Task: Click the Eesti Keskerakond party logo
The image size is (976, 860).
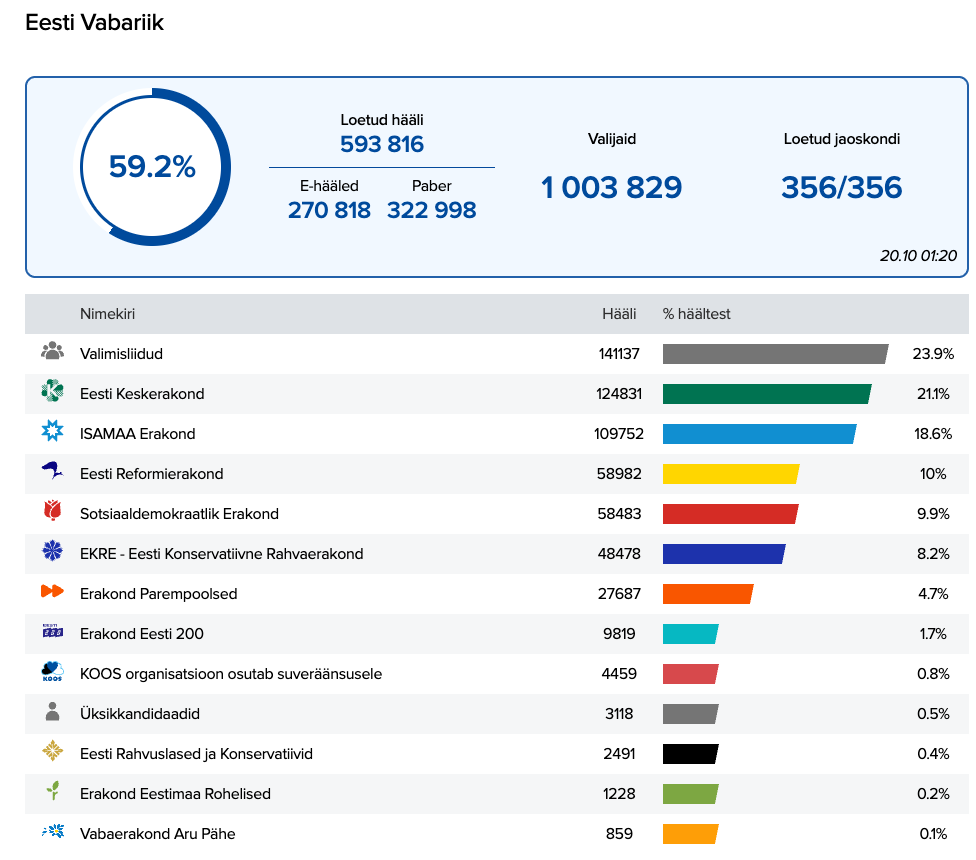Action: coord(52,392)
